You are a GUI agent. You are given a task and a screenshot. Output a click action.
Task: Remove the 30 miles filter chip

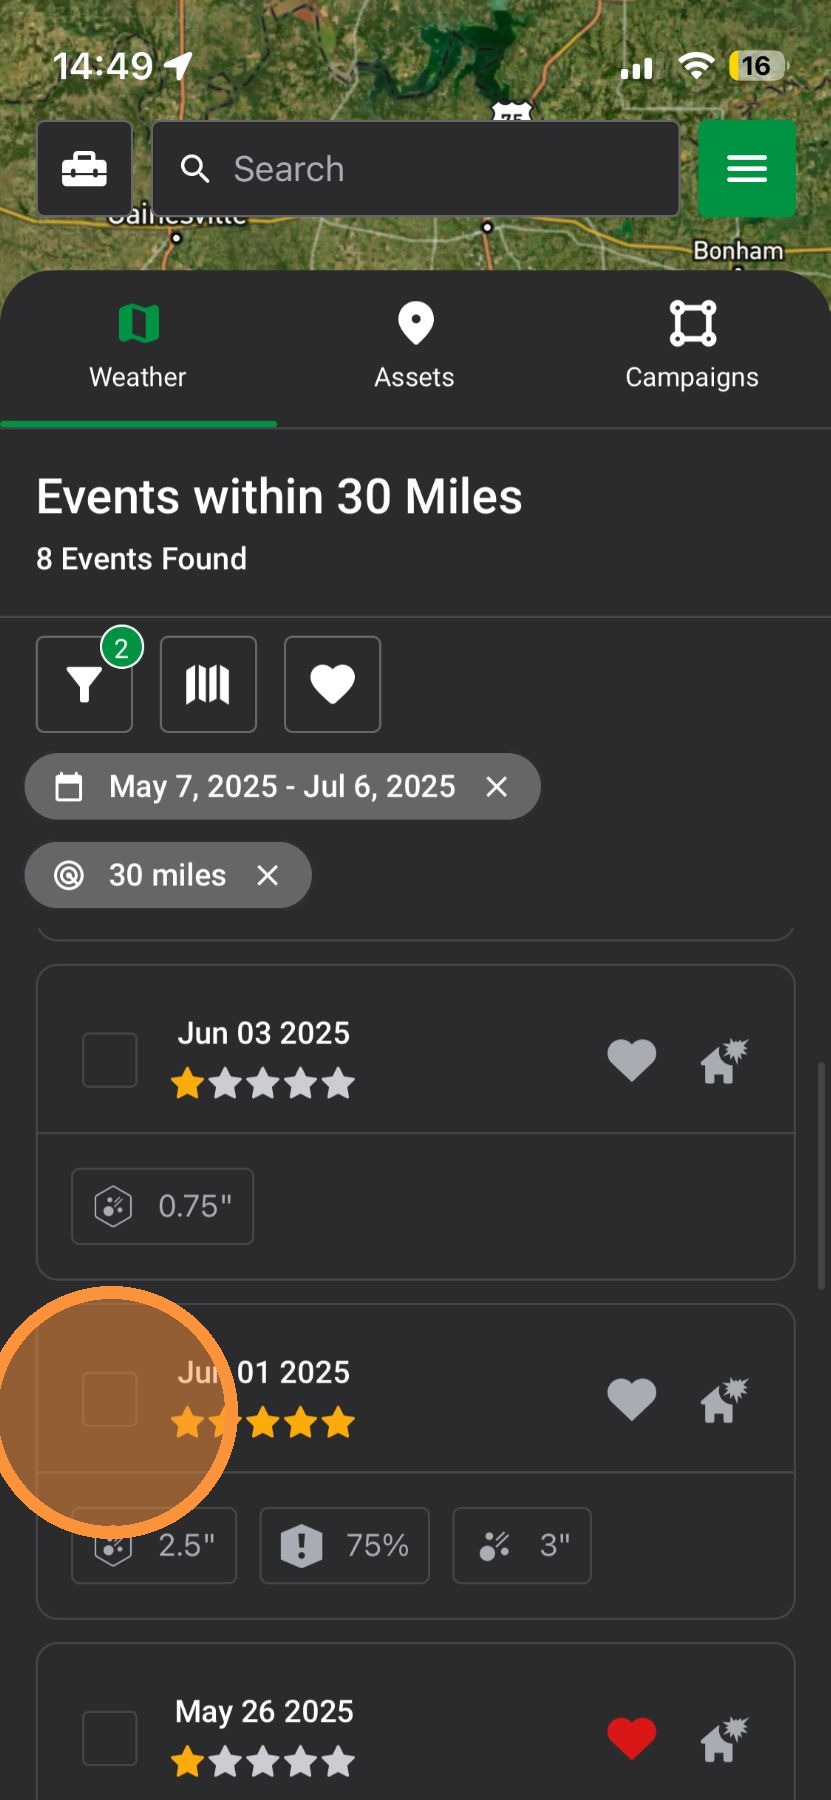coord(267,875)
